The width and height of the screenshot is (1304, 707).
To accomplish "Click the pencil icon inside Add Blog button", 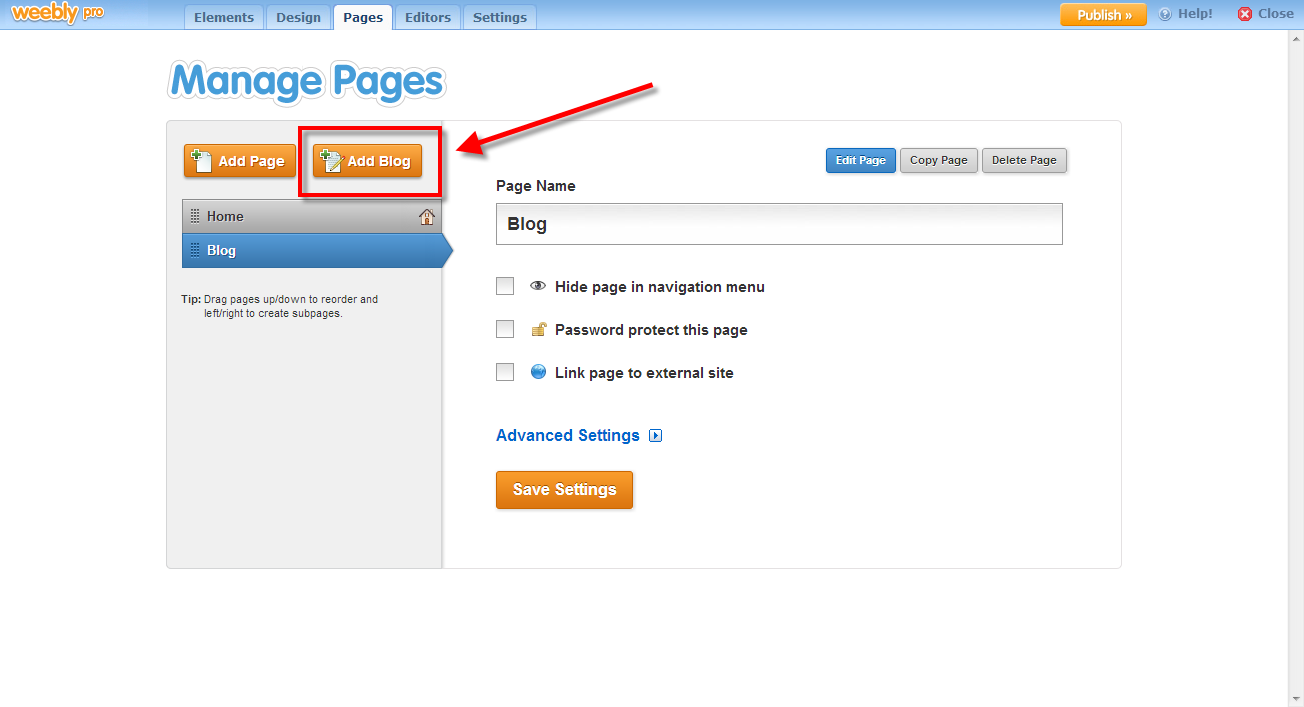I will coord(338,161).
